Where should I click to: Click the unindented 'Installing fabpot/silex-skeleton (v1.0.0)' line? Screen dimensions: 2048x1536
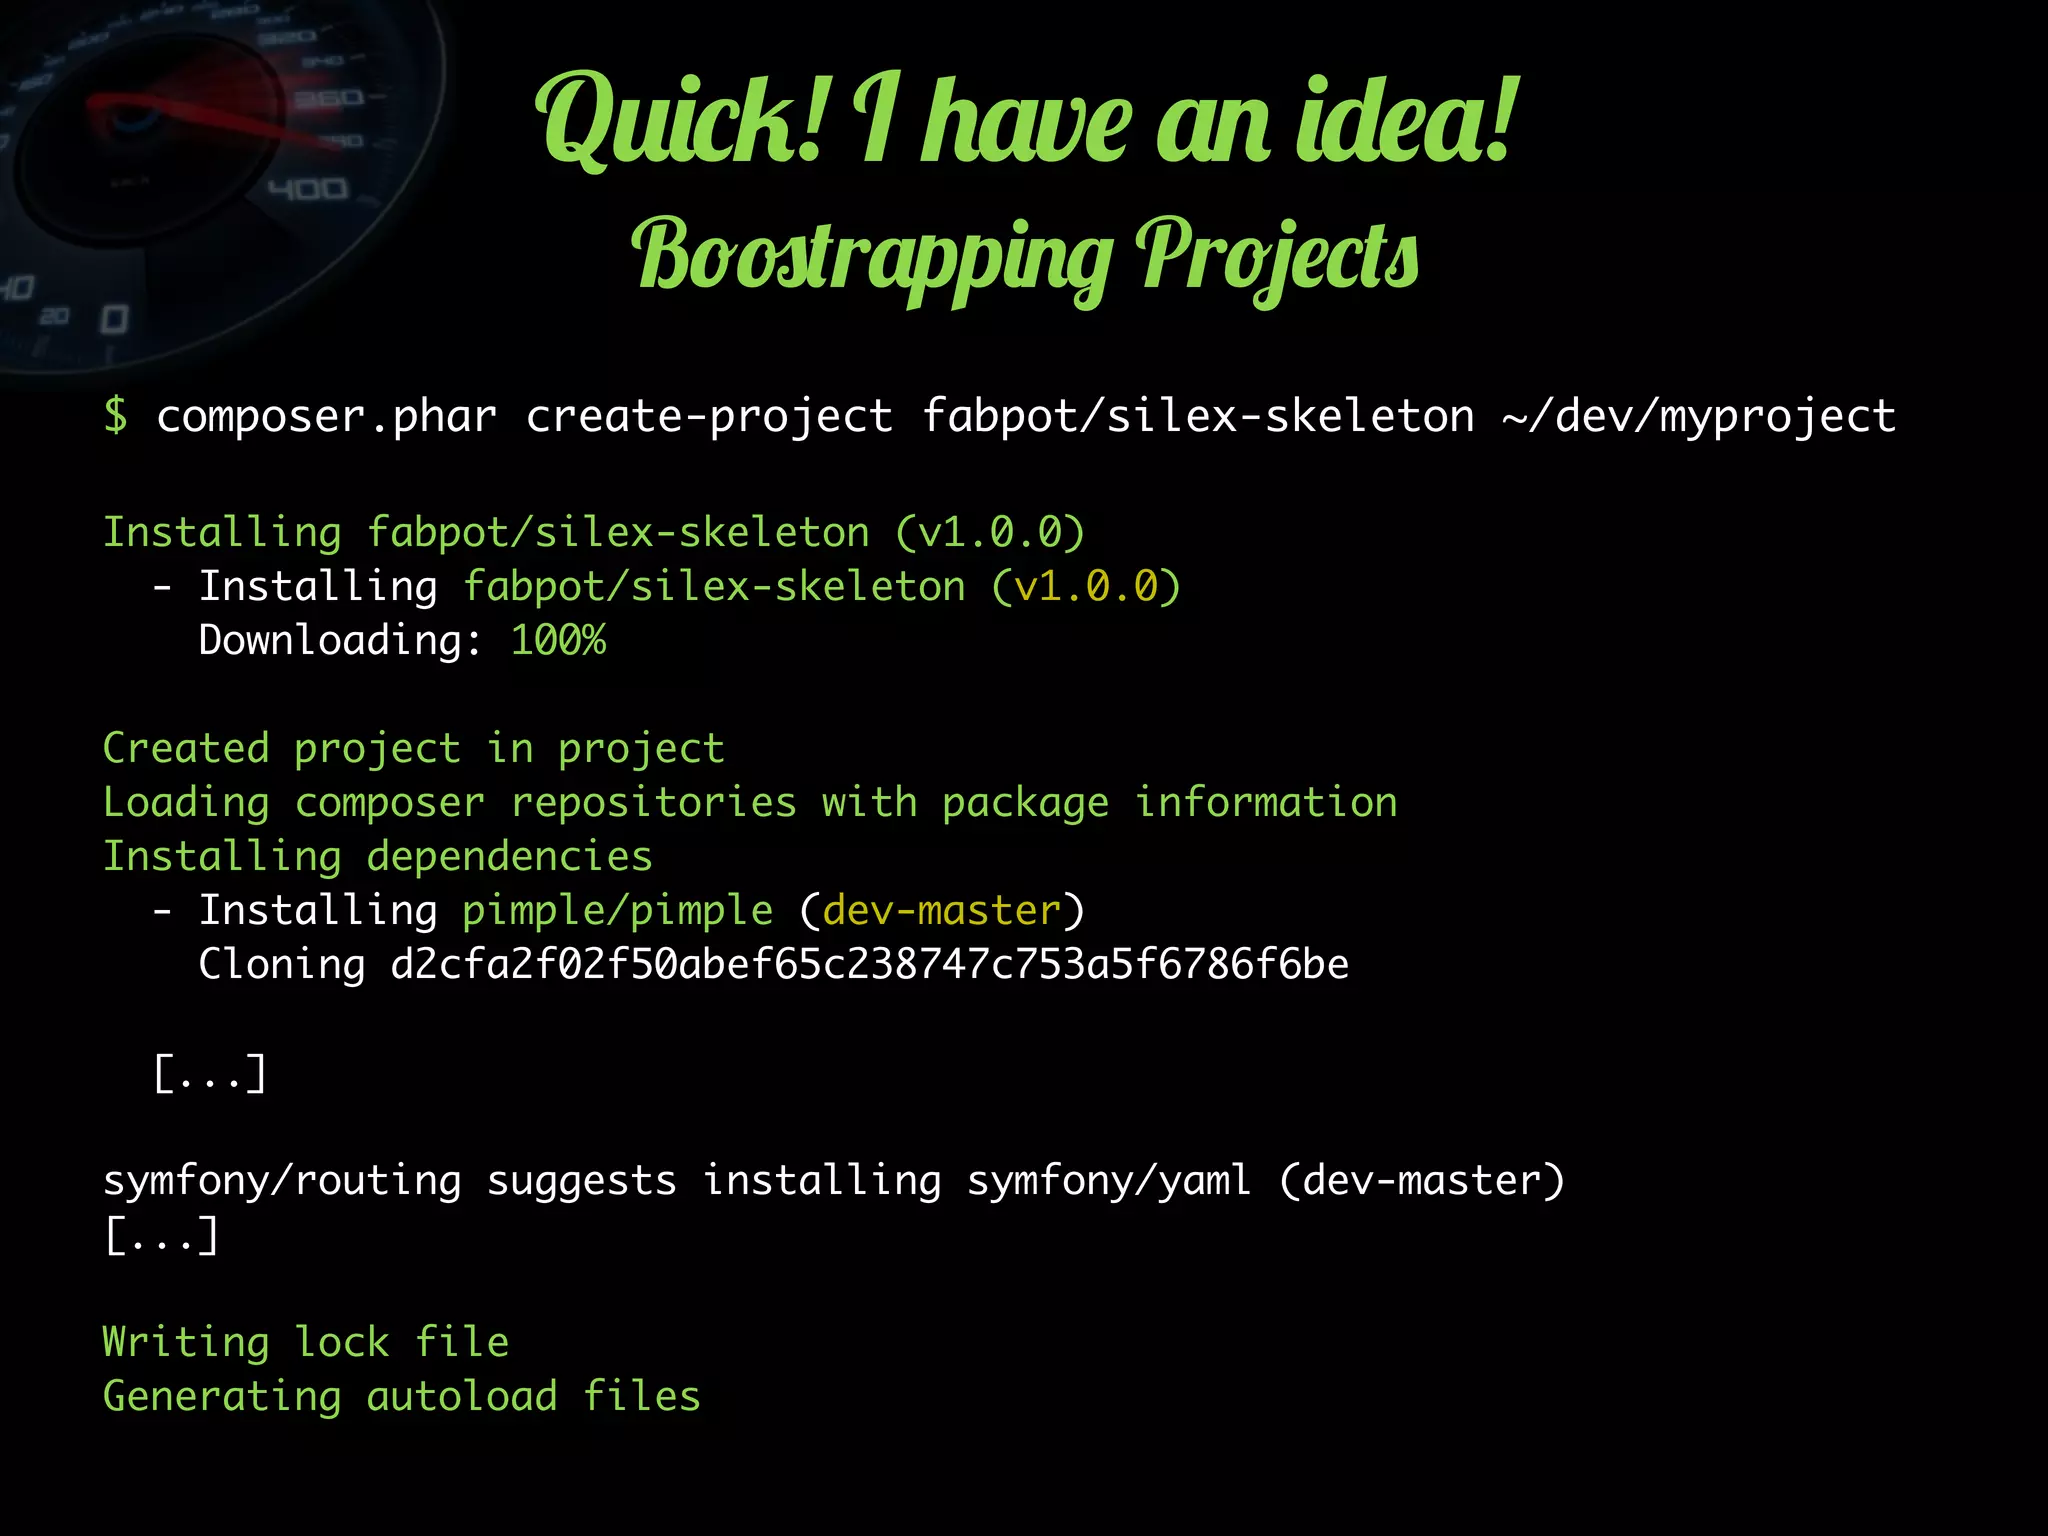click(x=594, y=533)
